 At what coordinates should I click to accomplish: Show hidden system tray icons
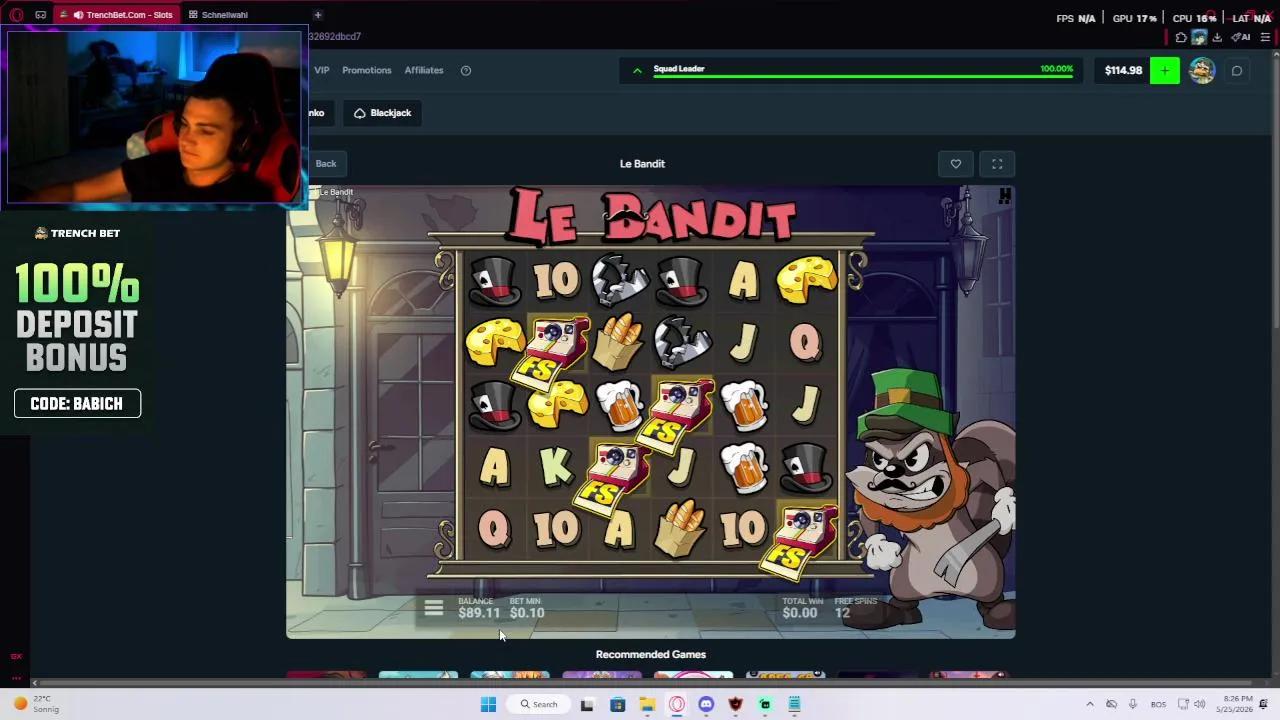pyautogui.click(x=1090, y=704)
